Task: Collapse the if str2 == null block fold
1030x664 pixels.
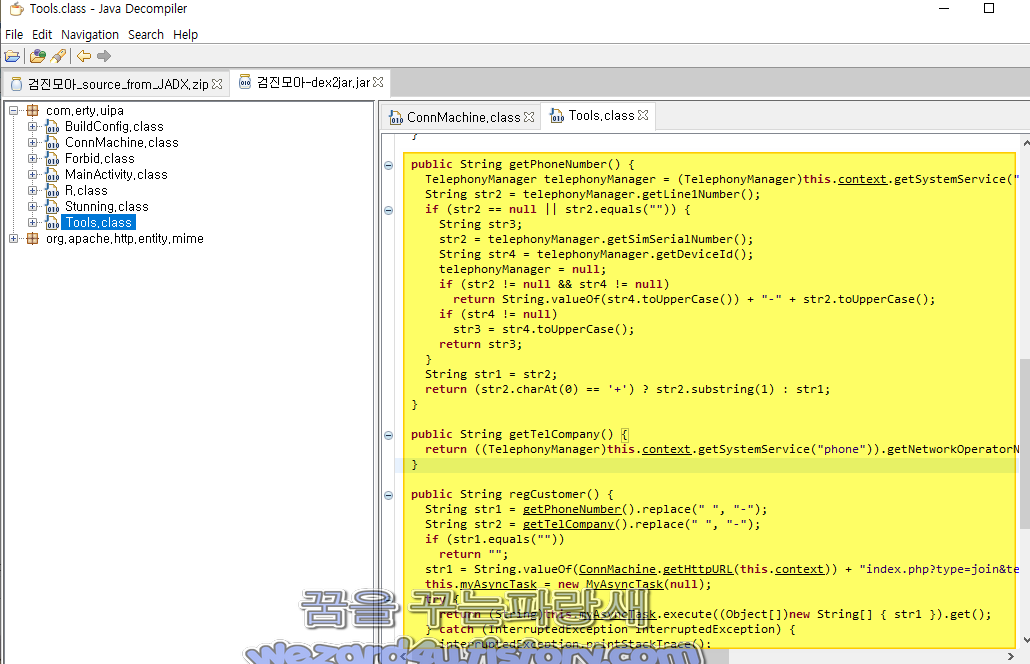Action: 388,210
